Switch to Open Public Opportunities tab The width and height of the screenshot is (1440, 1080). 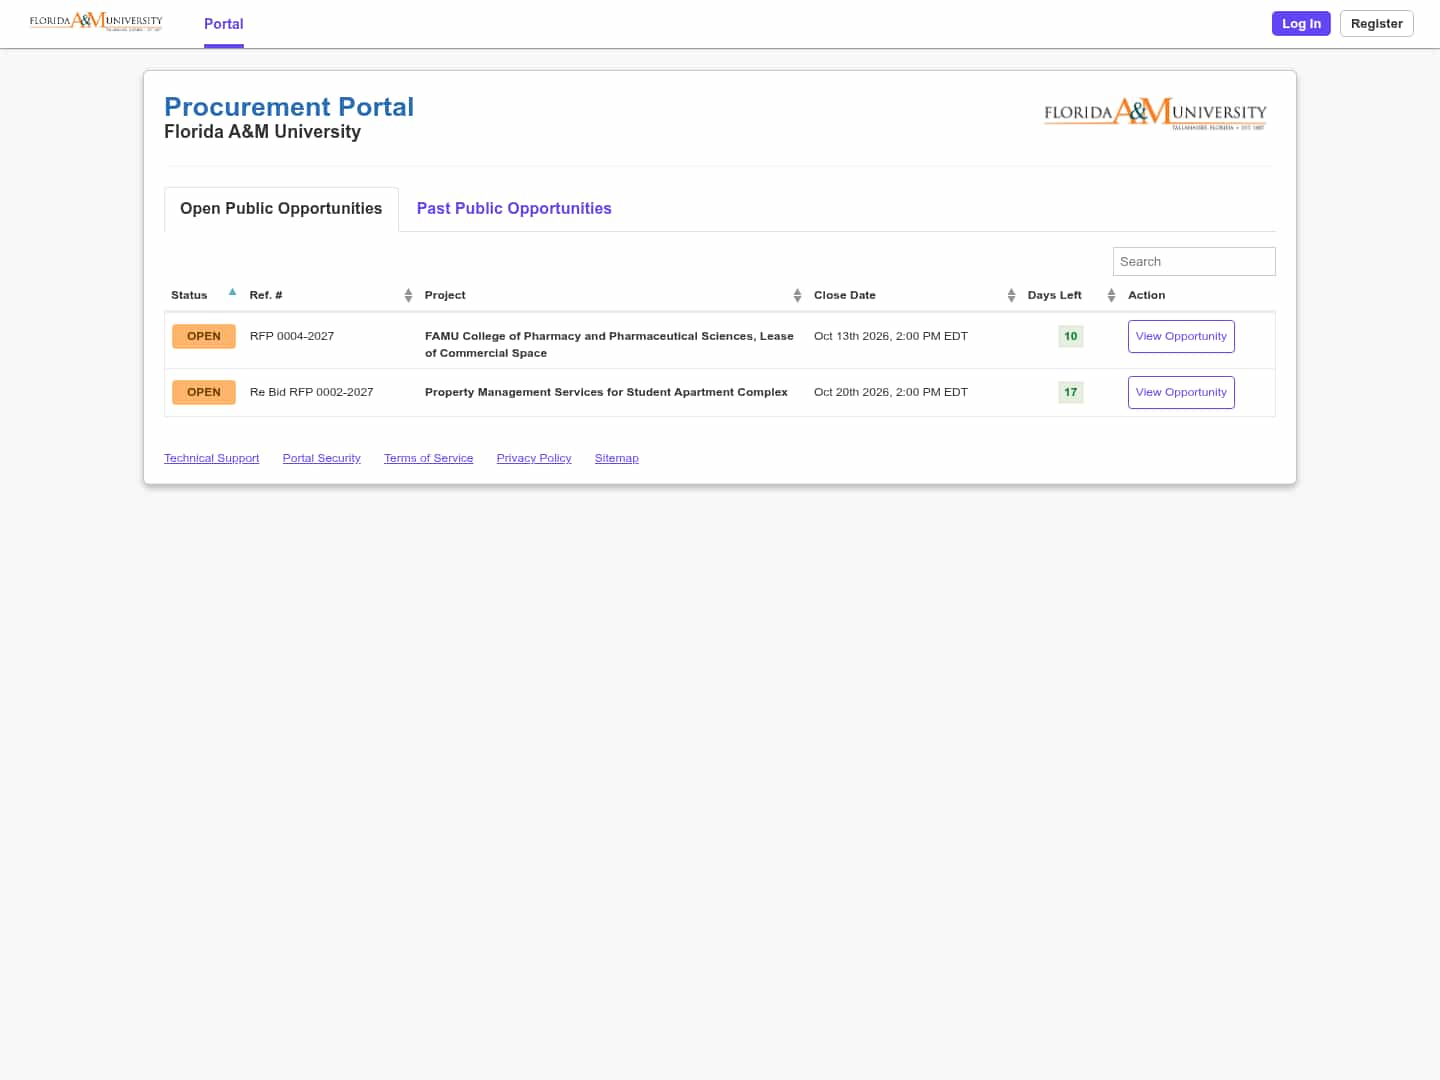click(x=281, y=209)
